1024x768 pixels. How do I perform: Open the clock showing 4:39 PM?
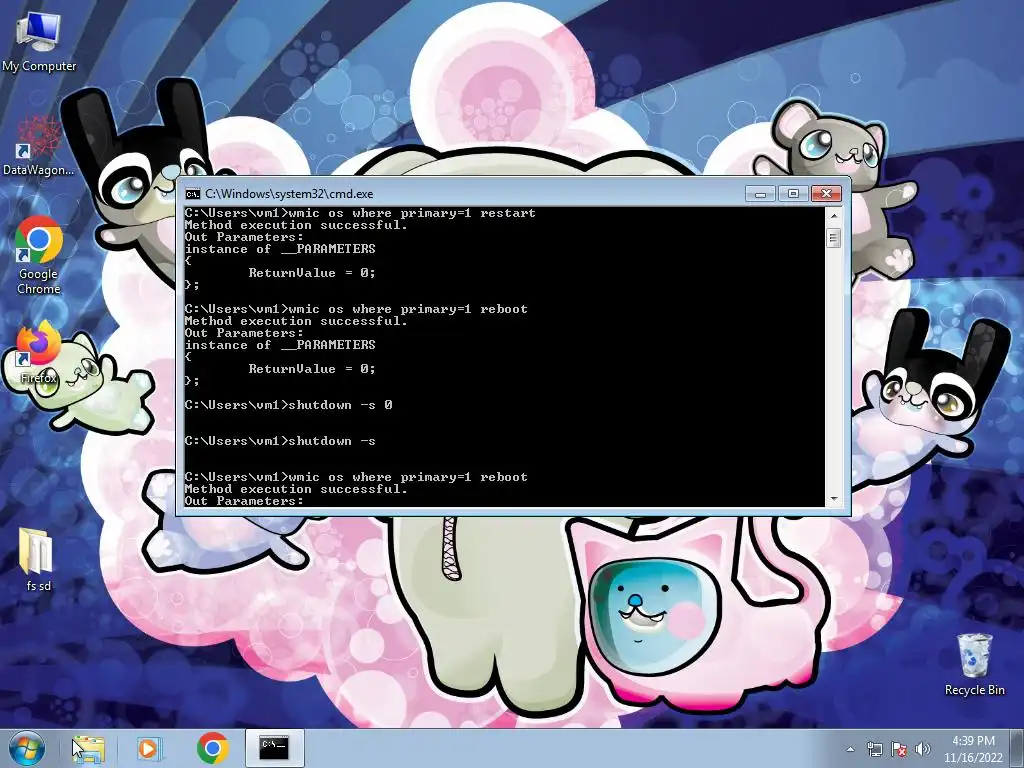[x=973, y=749]
